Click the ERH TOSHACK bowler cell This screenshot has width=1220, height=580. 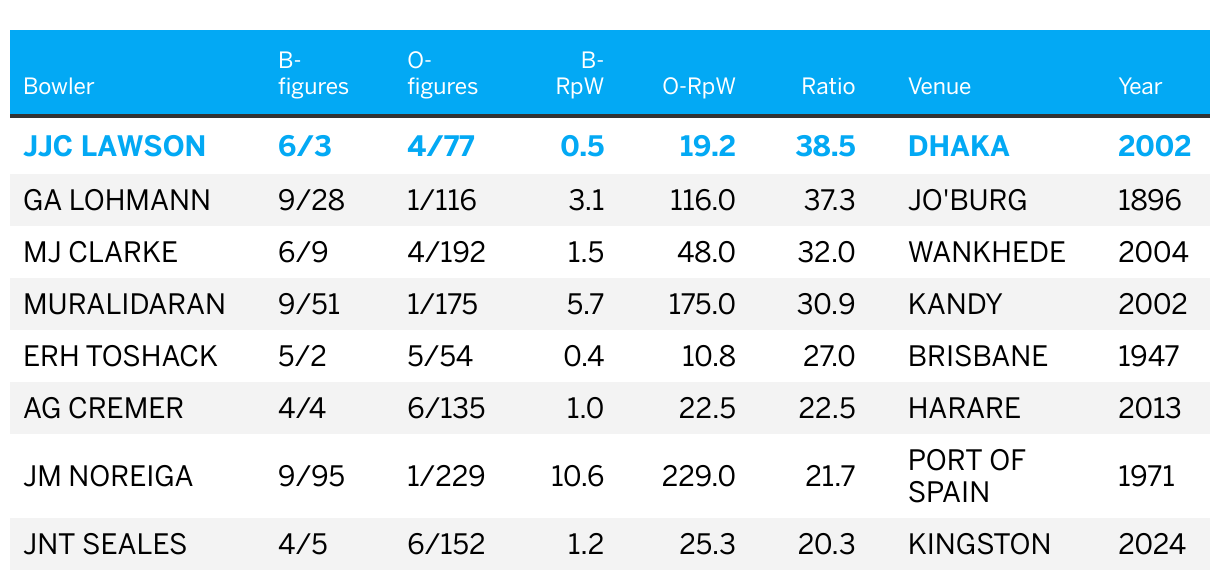pyautogui.click(x=120, y=356)
